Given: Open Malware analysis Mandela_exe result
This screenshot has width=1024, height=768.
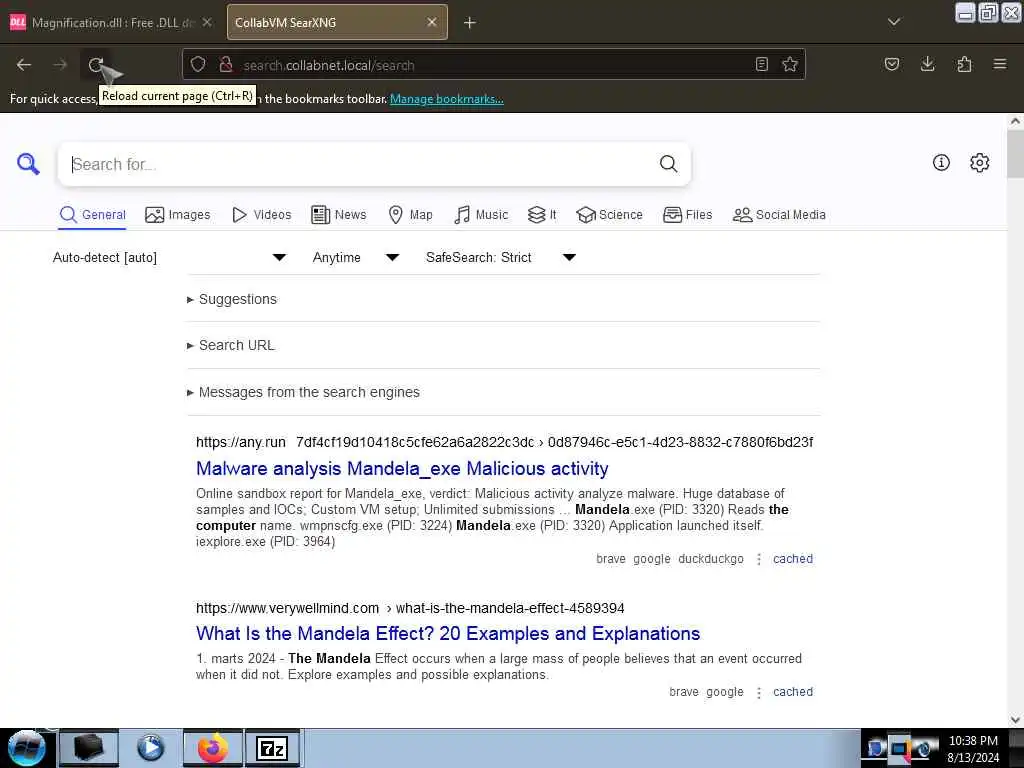Looking at the screenshot, I should pyautogui.click(x=402, y=468).
